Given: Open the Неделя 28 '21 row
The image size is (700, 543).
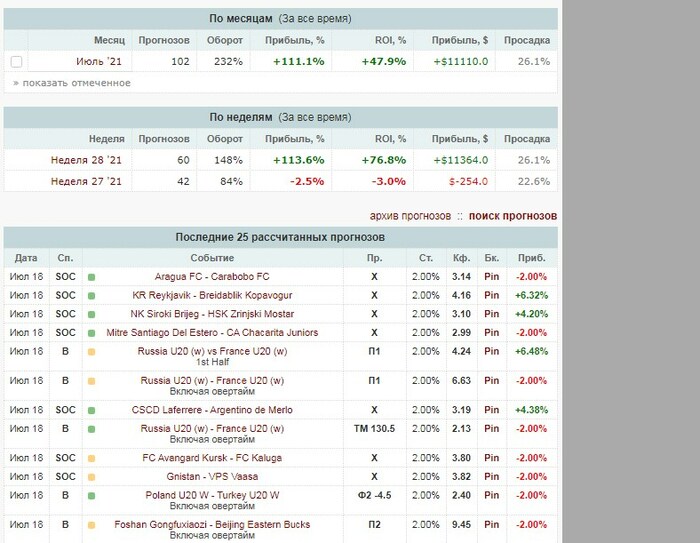Looking at the screenshot, I should tap(86, 160).
